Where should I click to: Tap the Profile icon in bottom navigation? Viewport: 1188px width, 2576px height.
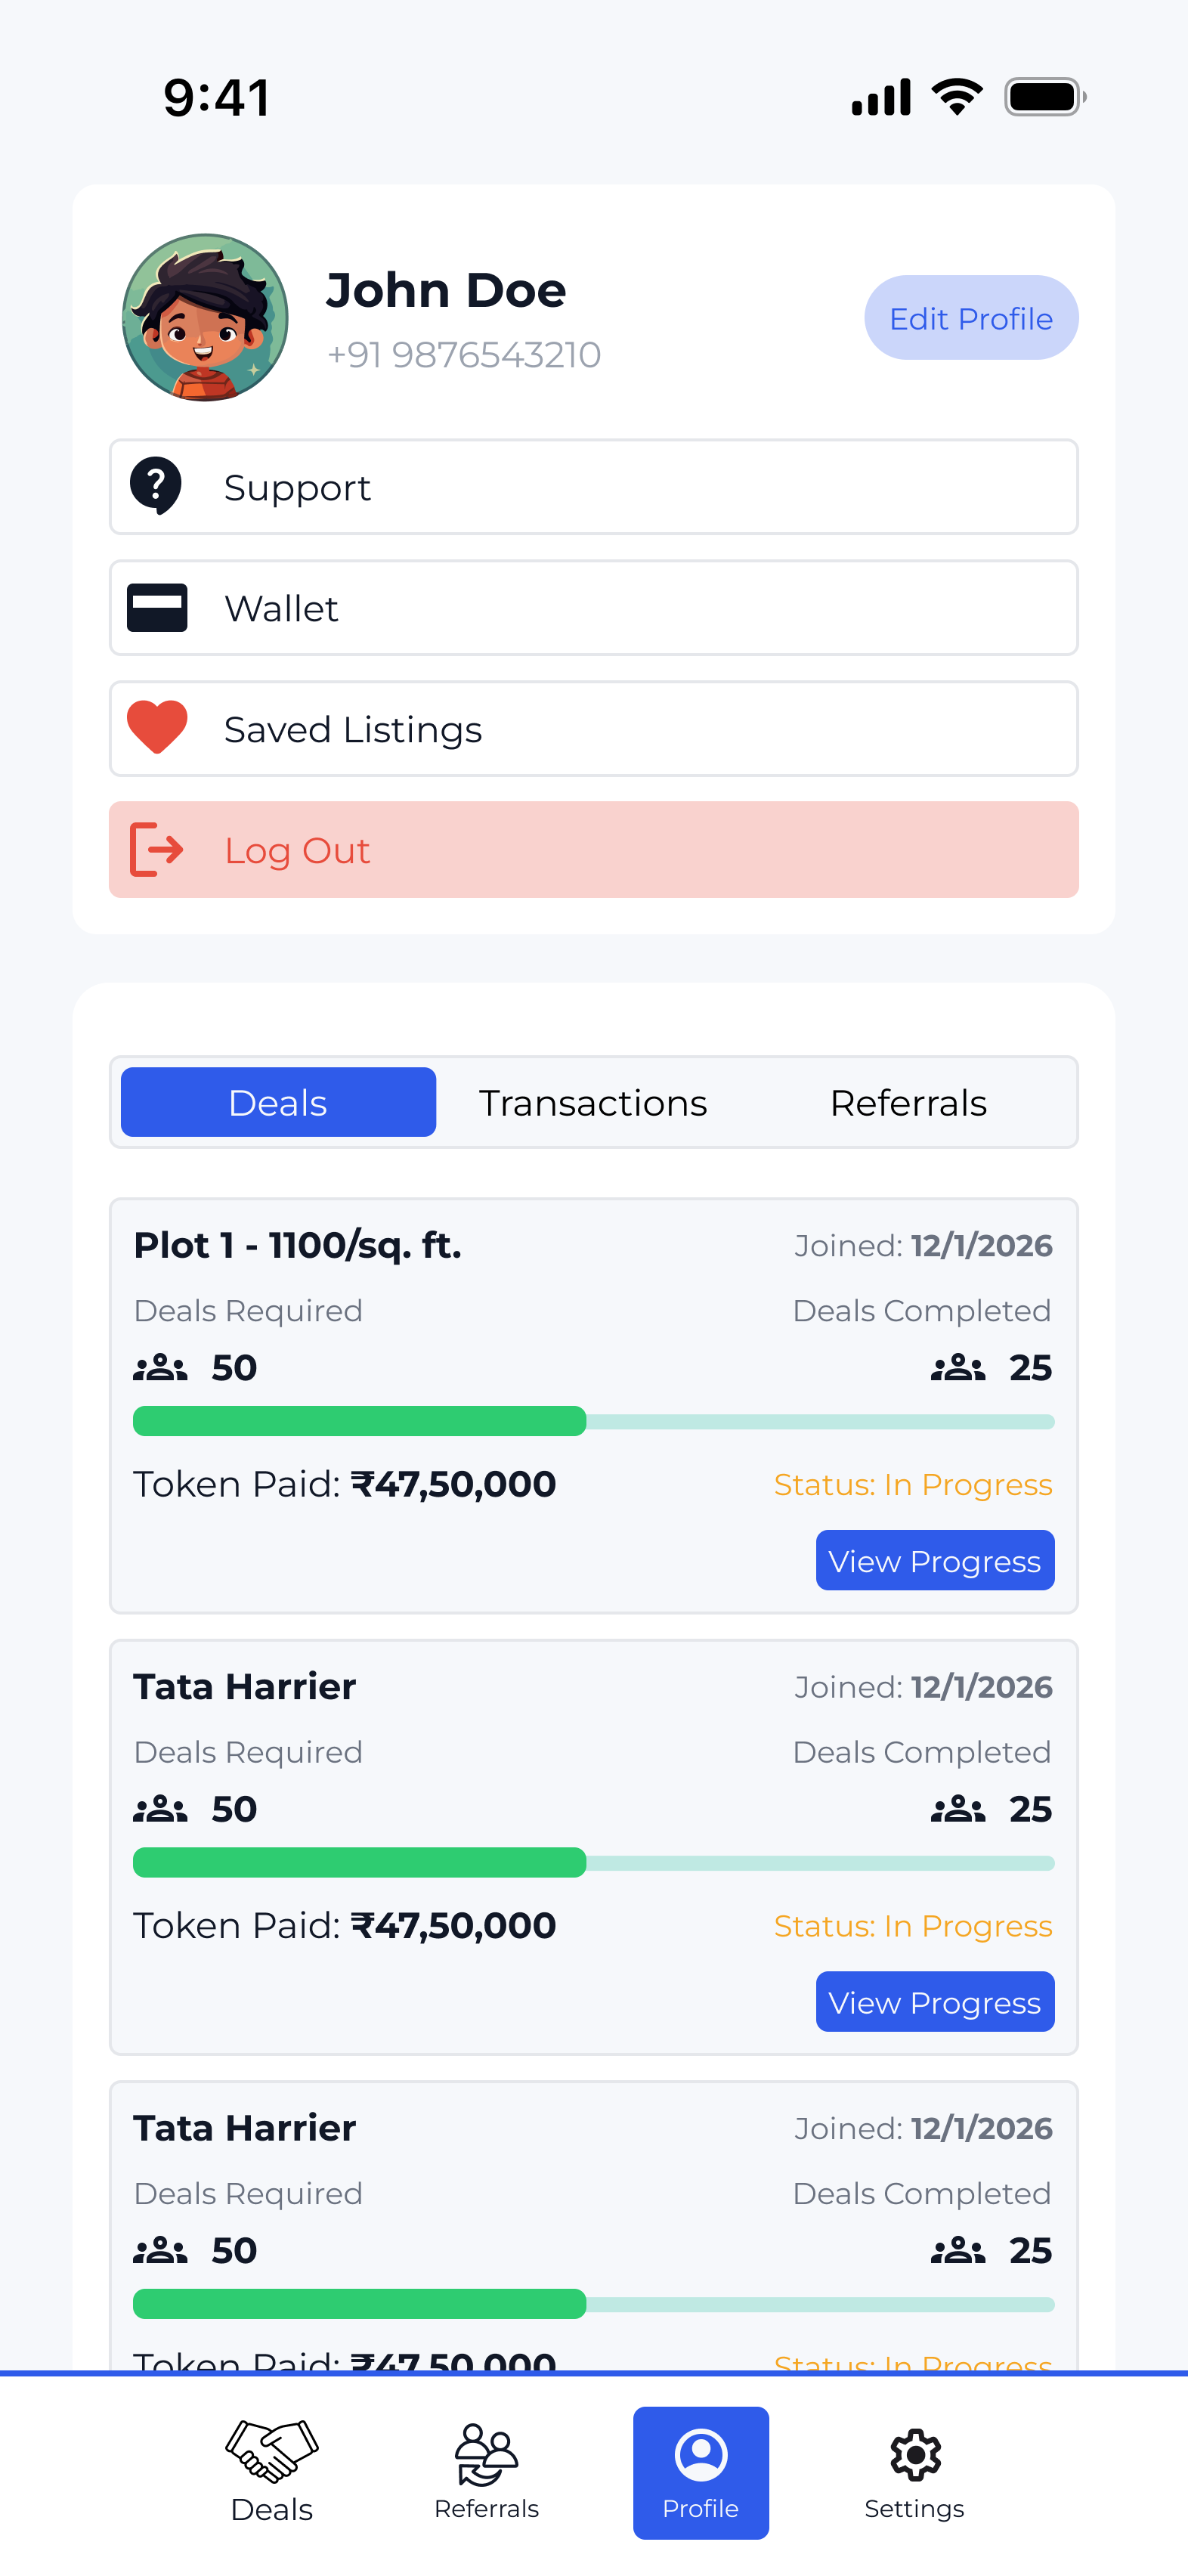coord(700,2454)
